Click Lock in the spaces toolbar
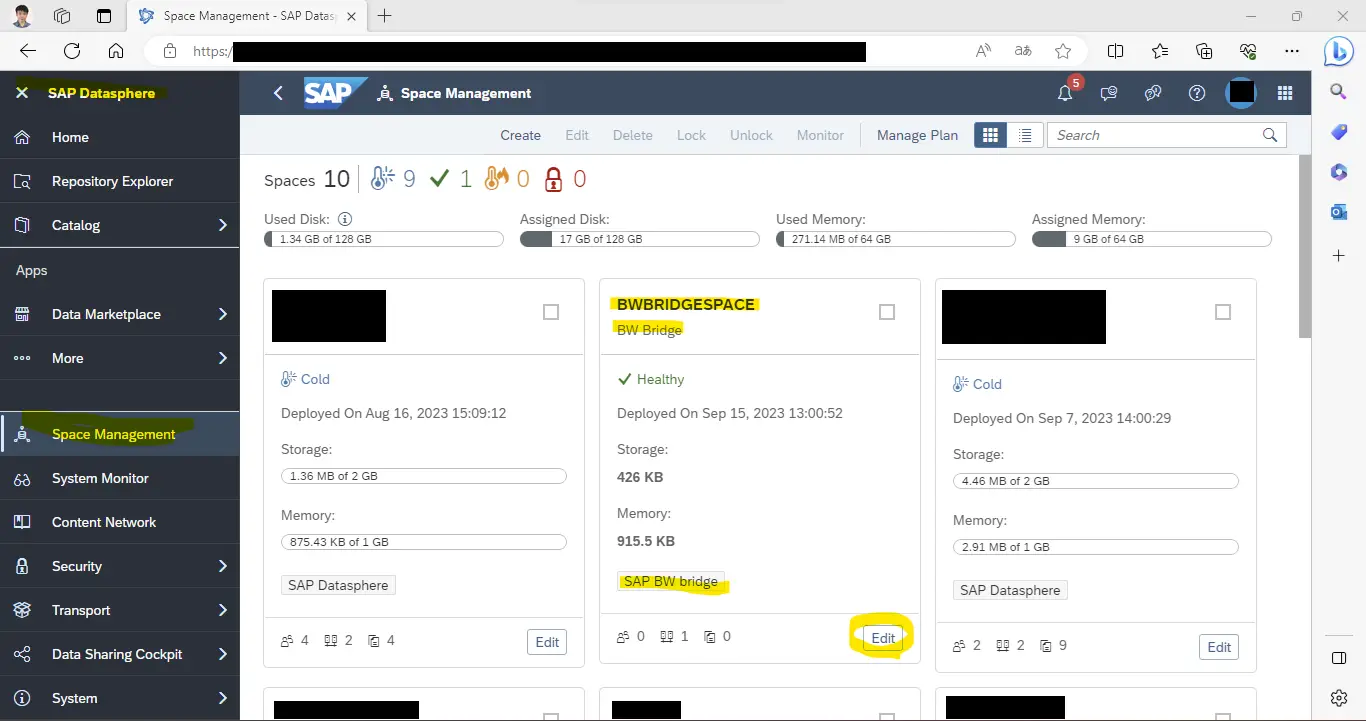The height and width of the screenshot is (721, 1366). (x=691, y=135)
